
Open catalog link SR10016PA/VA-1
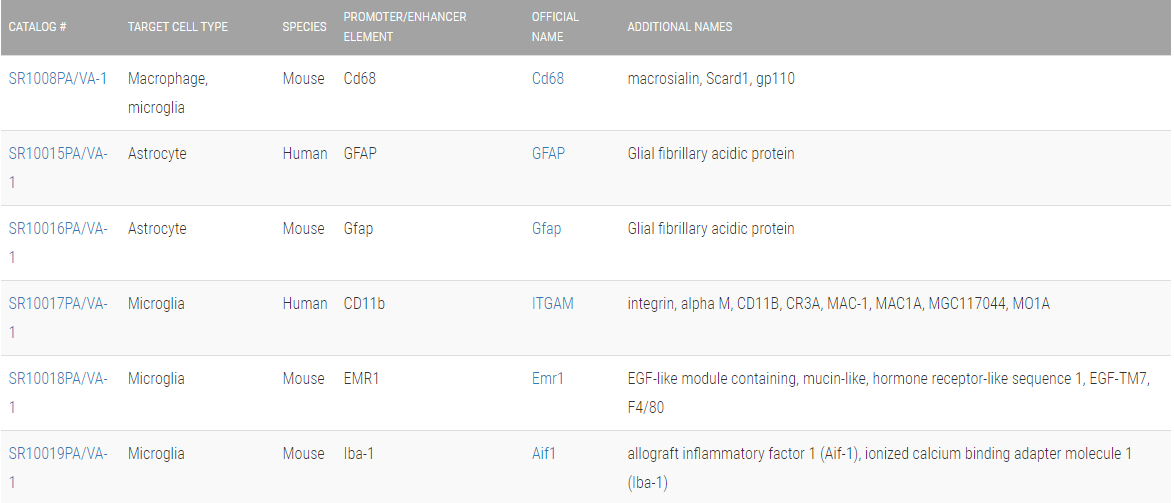click(x=58, y=228)
